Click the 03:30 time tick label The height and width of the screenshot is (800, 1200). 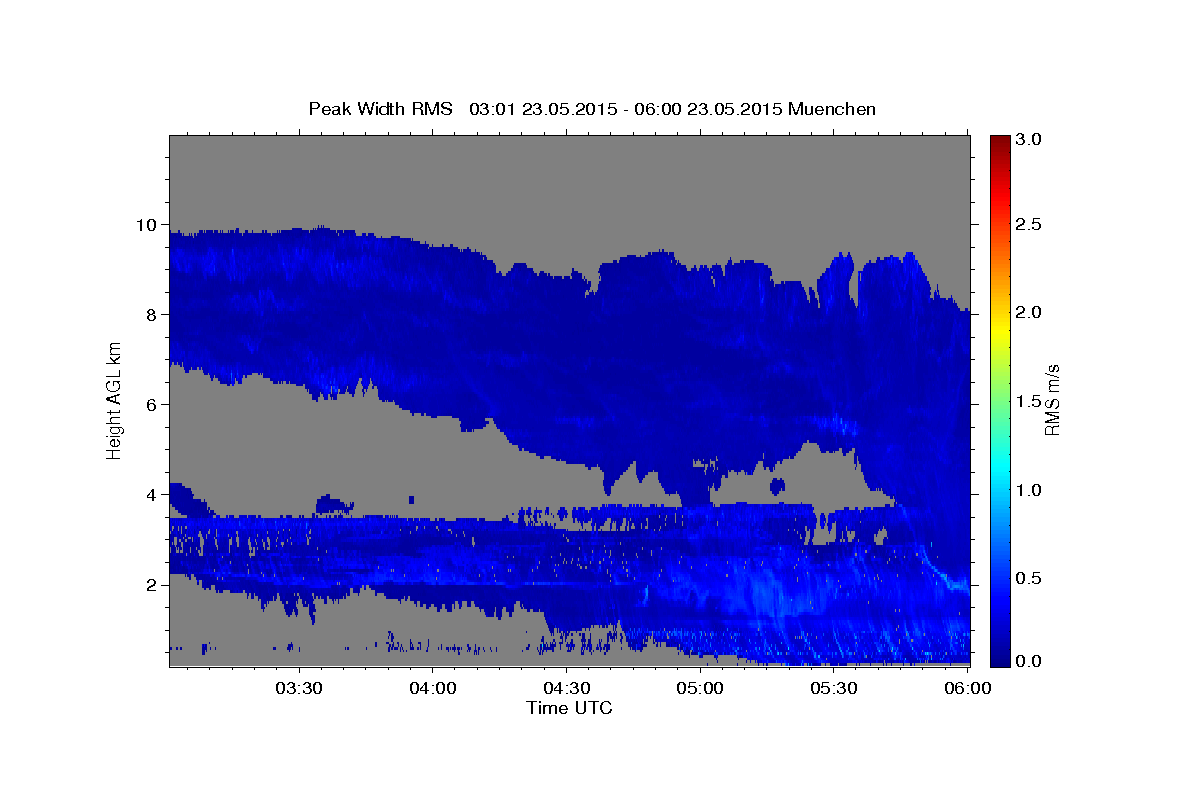click(299, 689)
